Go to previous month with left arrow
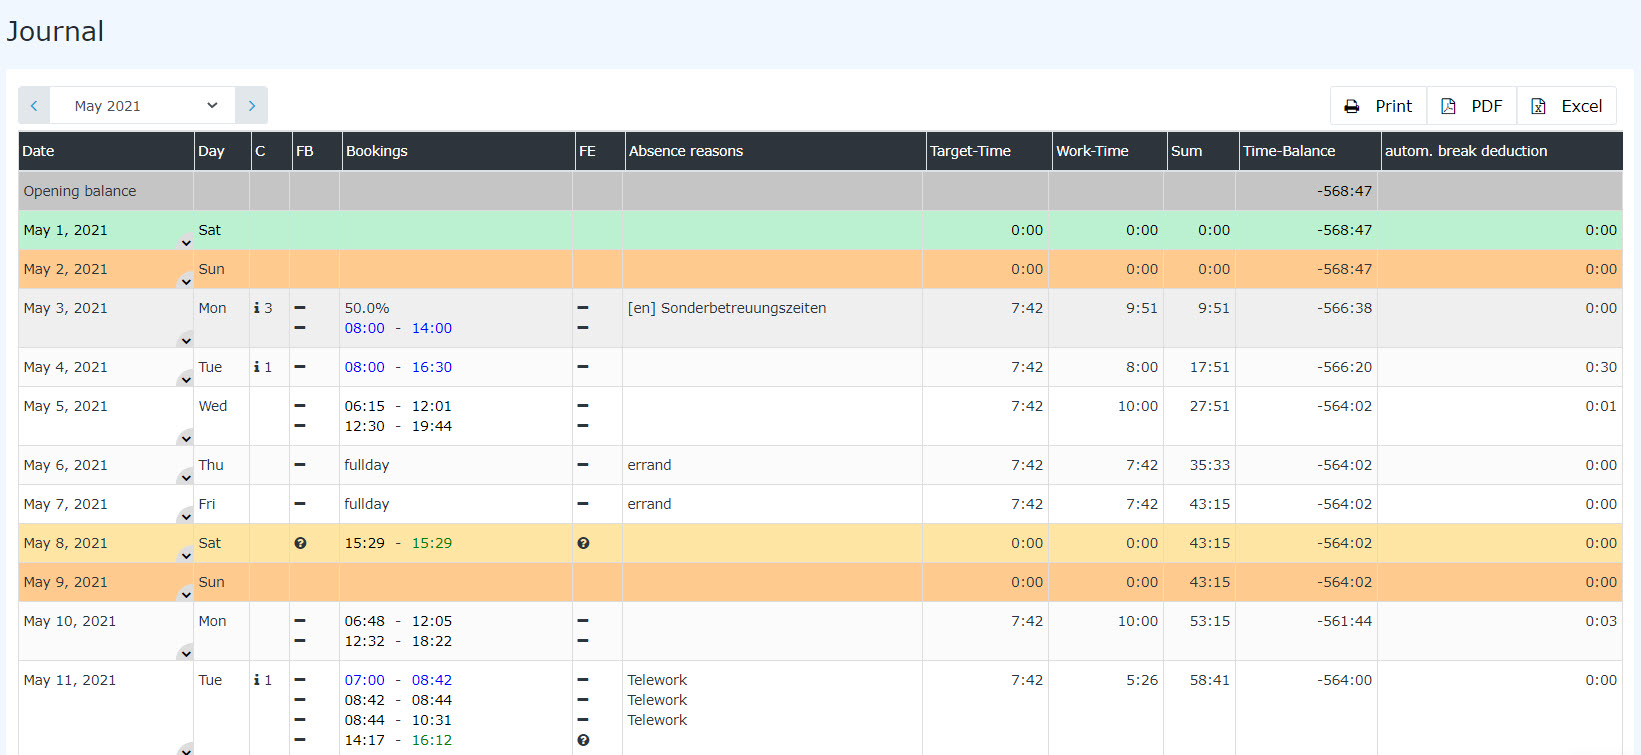The image size is (1641, 755). pyautogui.click(x=34, y=105)
